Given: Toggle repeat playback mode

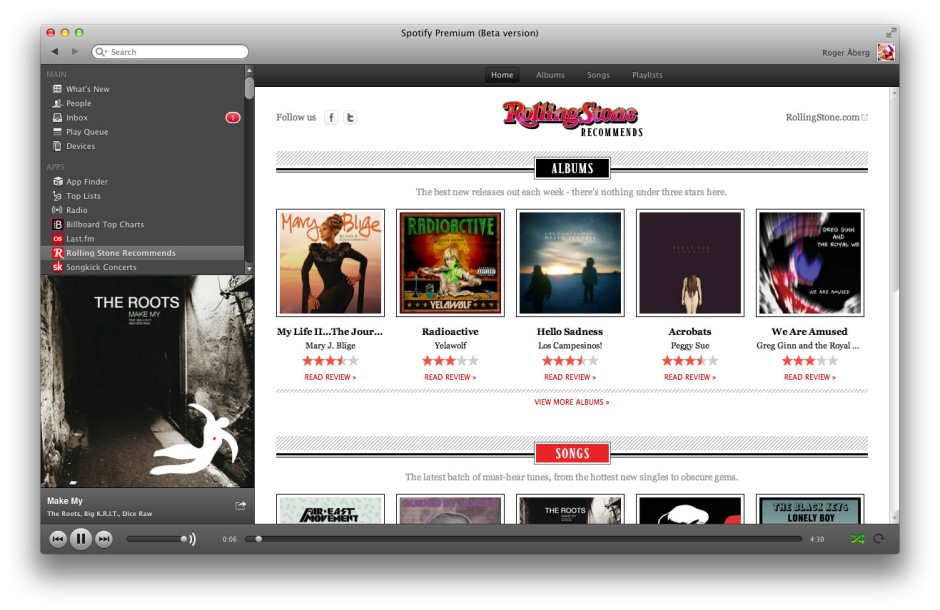Looking at the screenshot, I should click(x=879, y=539).
